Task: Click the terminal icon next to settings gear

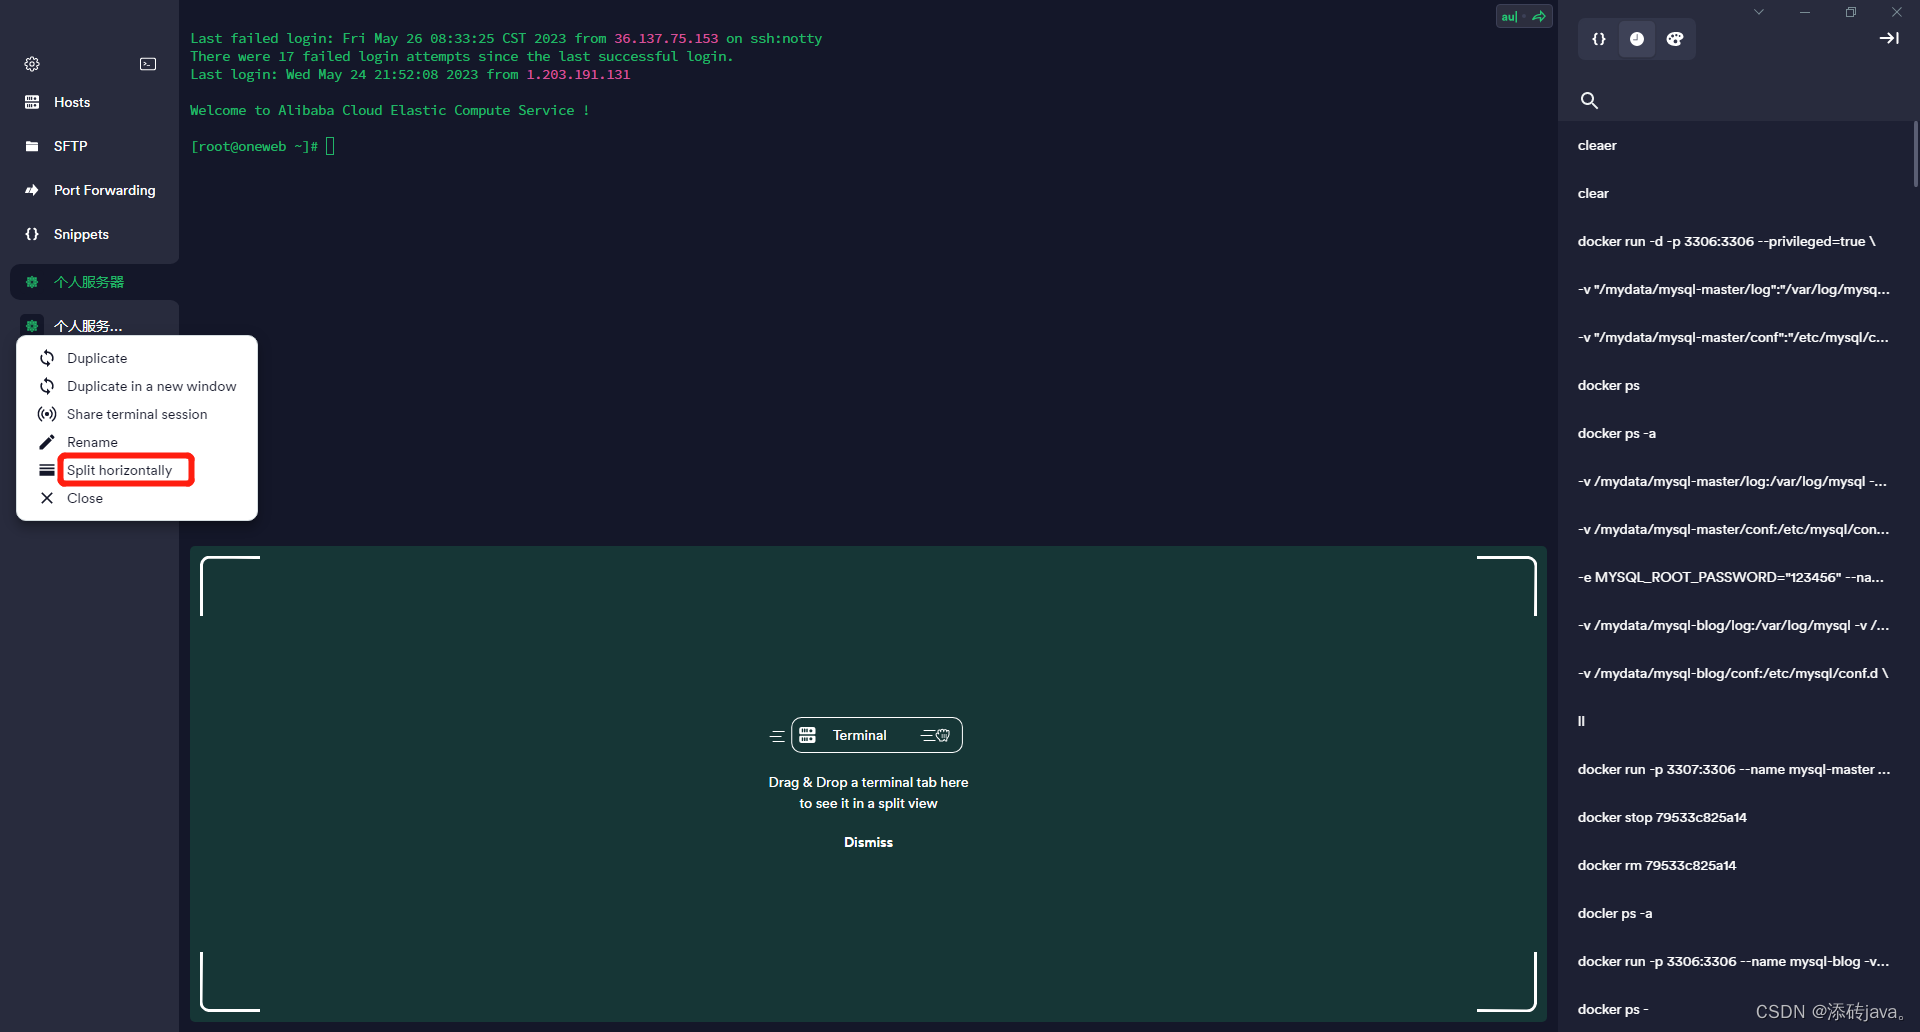Action: pos(148,64)
